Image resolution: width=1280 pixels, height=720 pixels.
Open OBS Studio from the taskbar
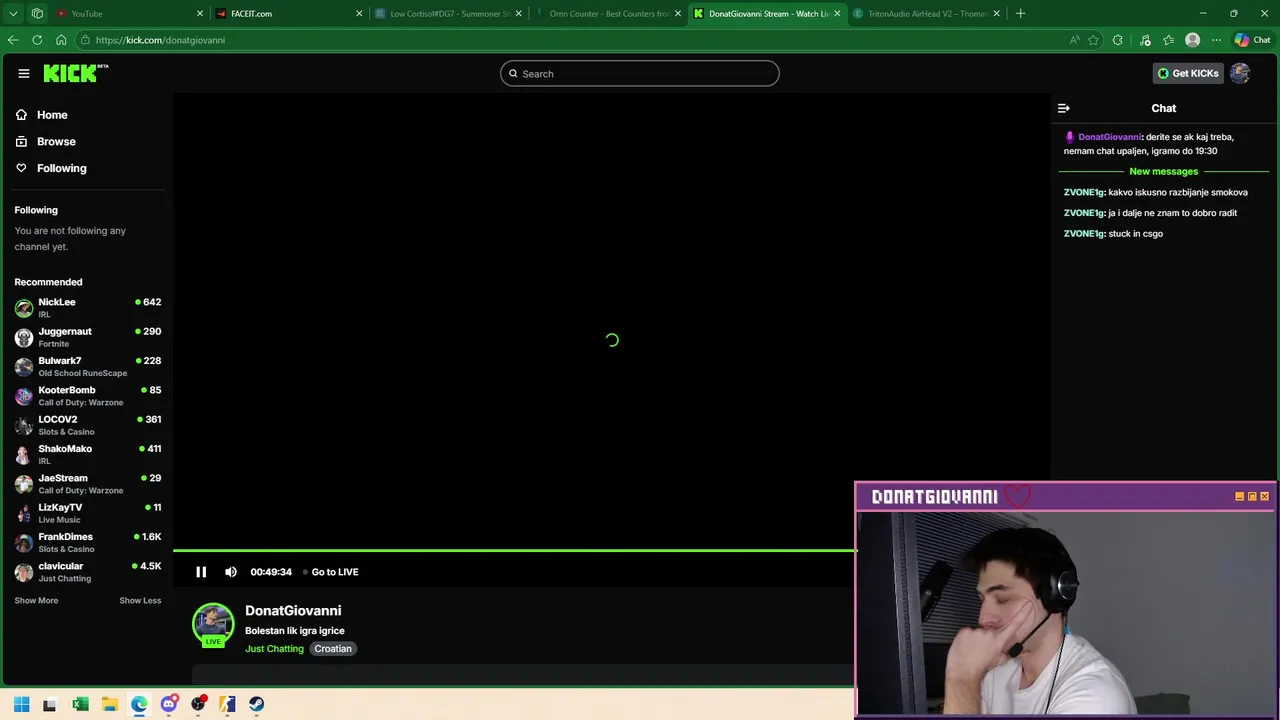(198, 704)
